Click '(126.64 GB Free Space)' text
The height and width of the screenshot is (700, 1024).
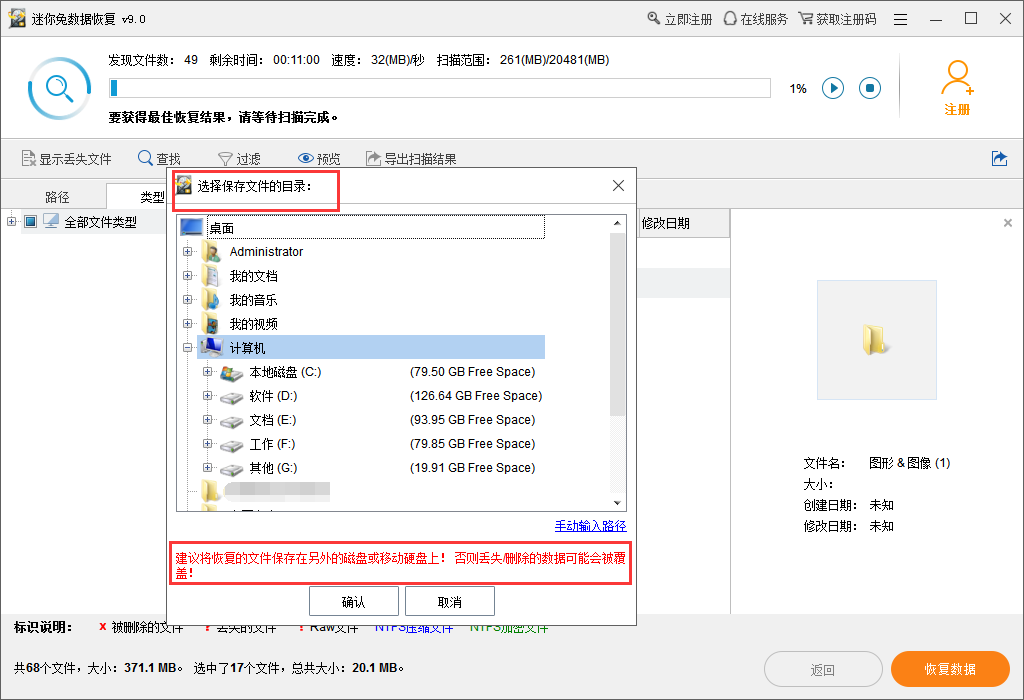(x=476, y=396)
